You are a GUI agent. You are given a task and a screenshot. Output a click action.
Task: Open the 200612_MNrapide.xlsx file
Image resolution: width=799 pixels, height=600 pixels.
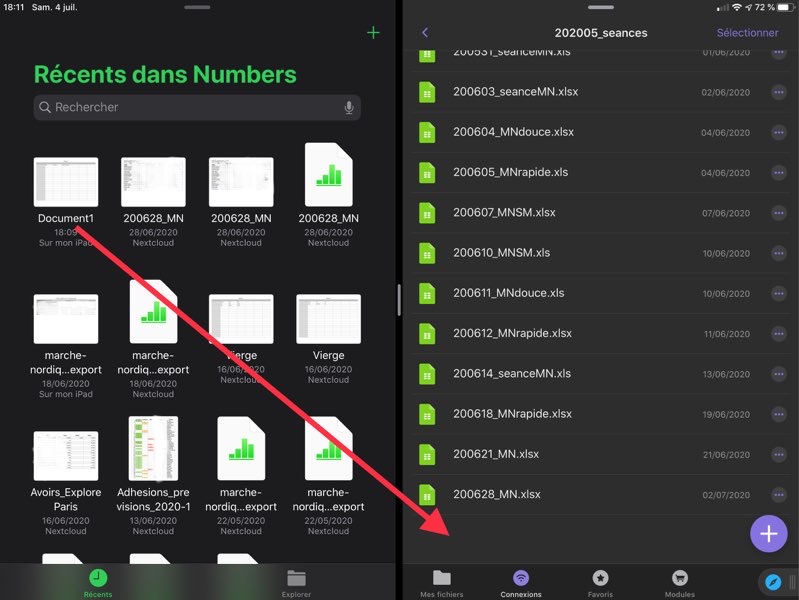pyautogui.click(x=512, y=333)
